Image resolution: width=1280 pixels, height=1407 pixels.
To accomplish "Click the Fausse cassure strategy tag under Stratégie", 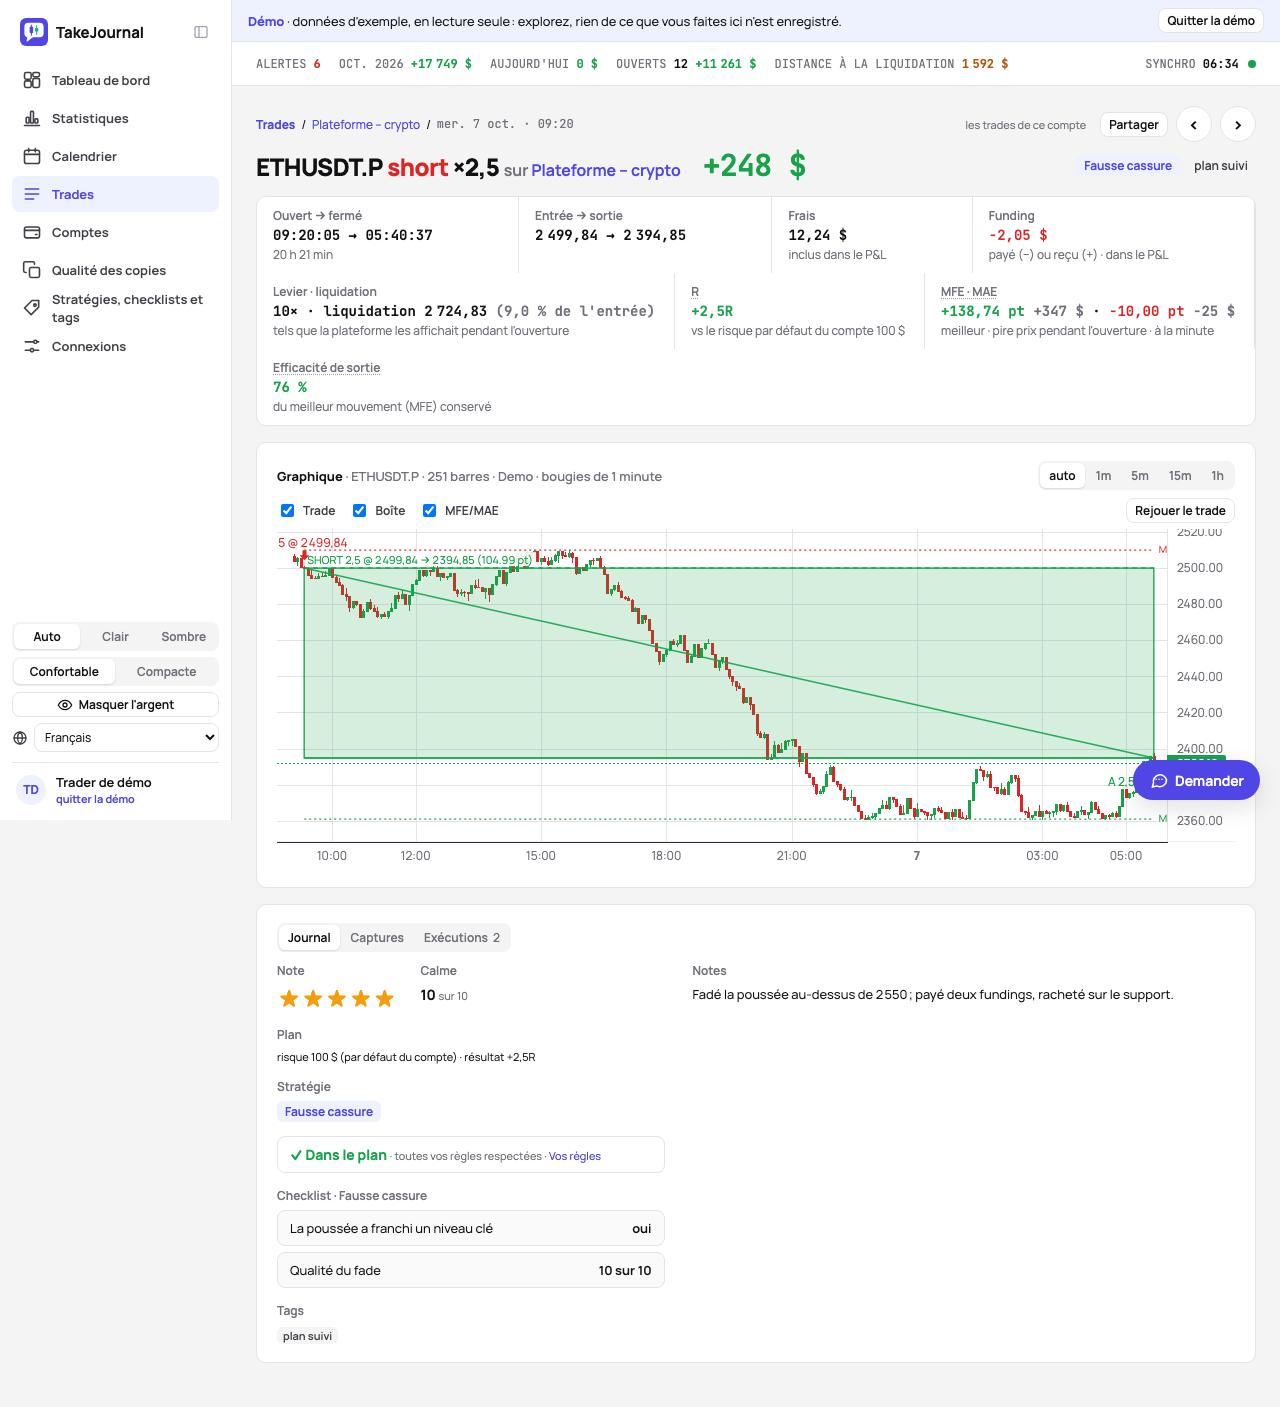I will [329, 1112].
